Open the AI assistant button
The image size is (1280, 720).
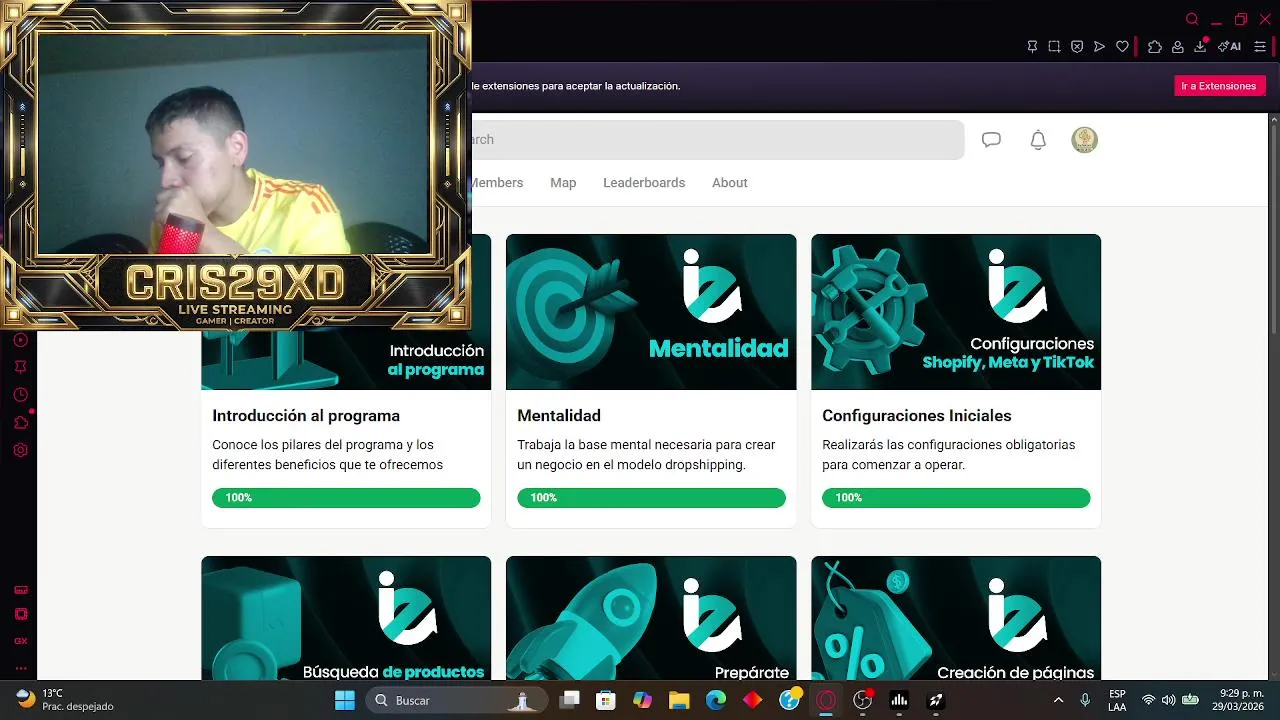[1230, 46]
